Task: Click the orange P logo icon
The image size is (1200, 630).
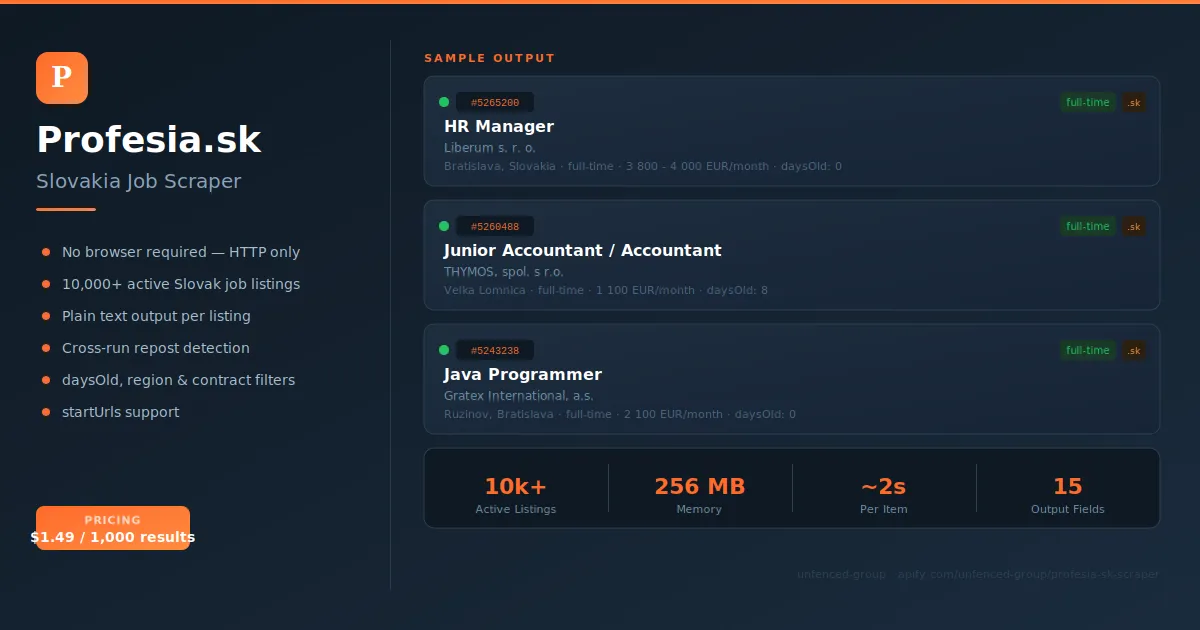Action: pyautogui.click(x=62, y=78)
